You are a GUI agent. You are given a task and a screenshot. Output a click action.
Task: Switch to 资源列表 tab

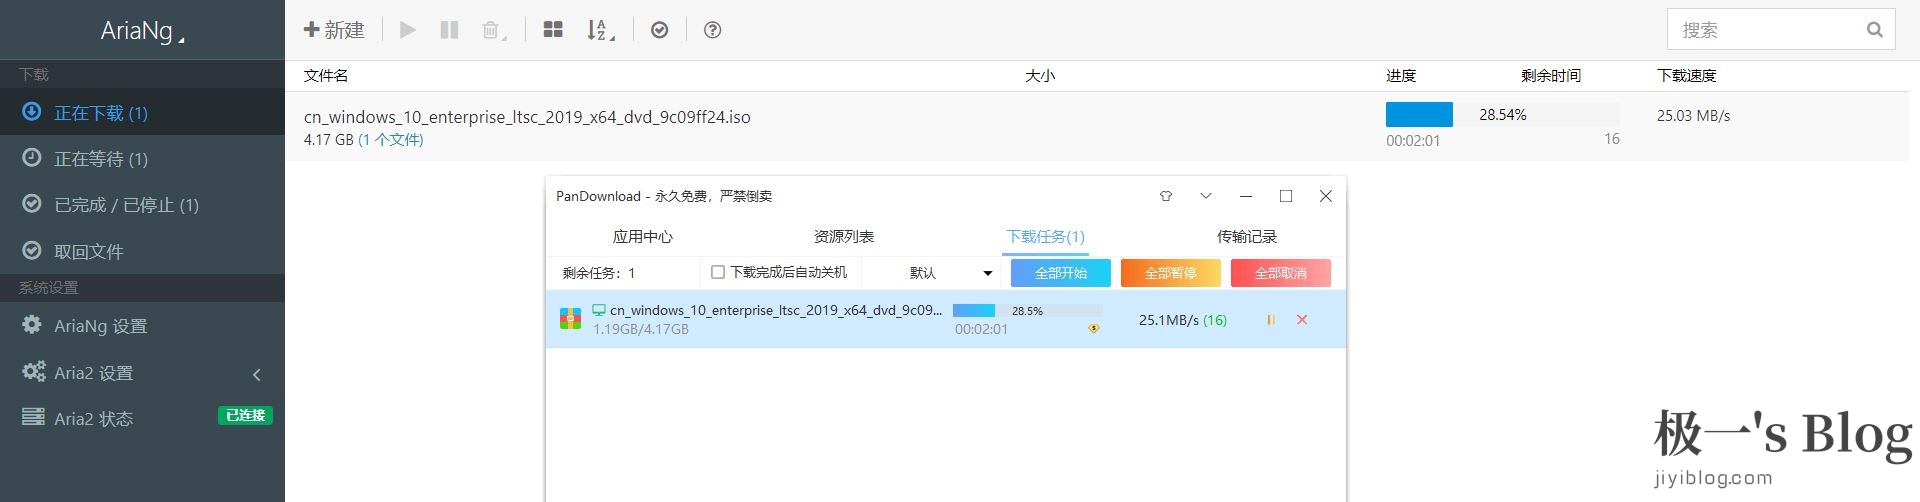point(844,237)
